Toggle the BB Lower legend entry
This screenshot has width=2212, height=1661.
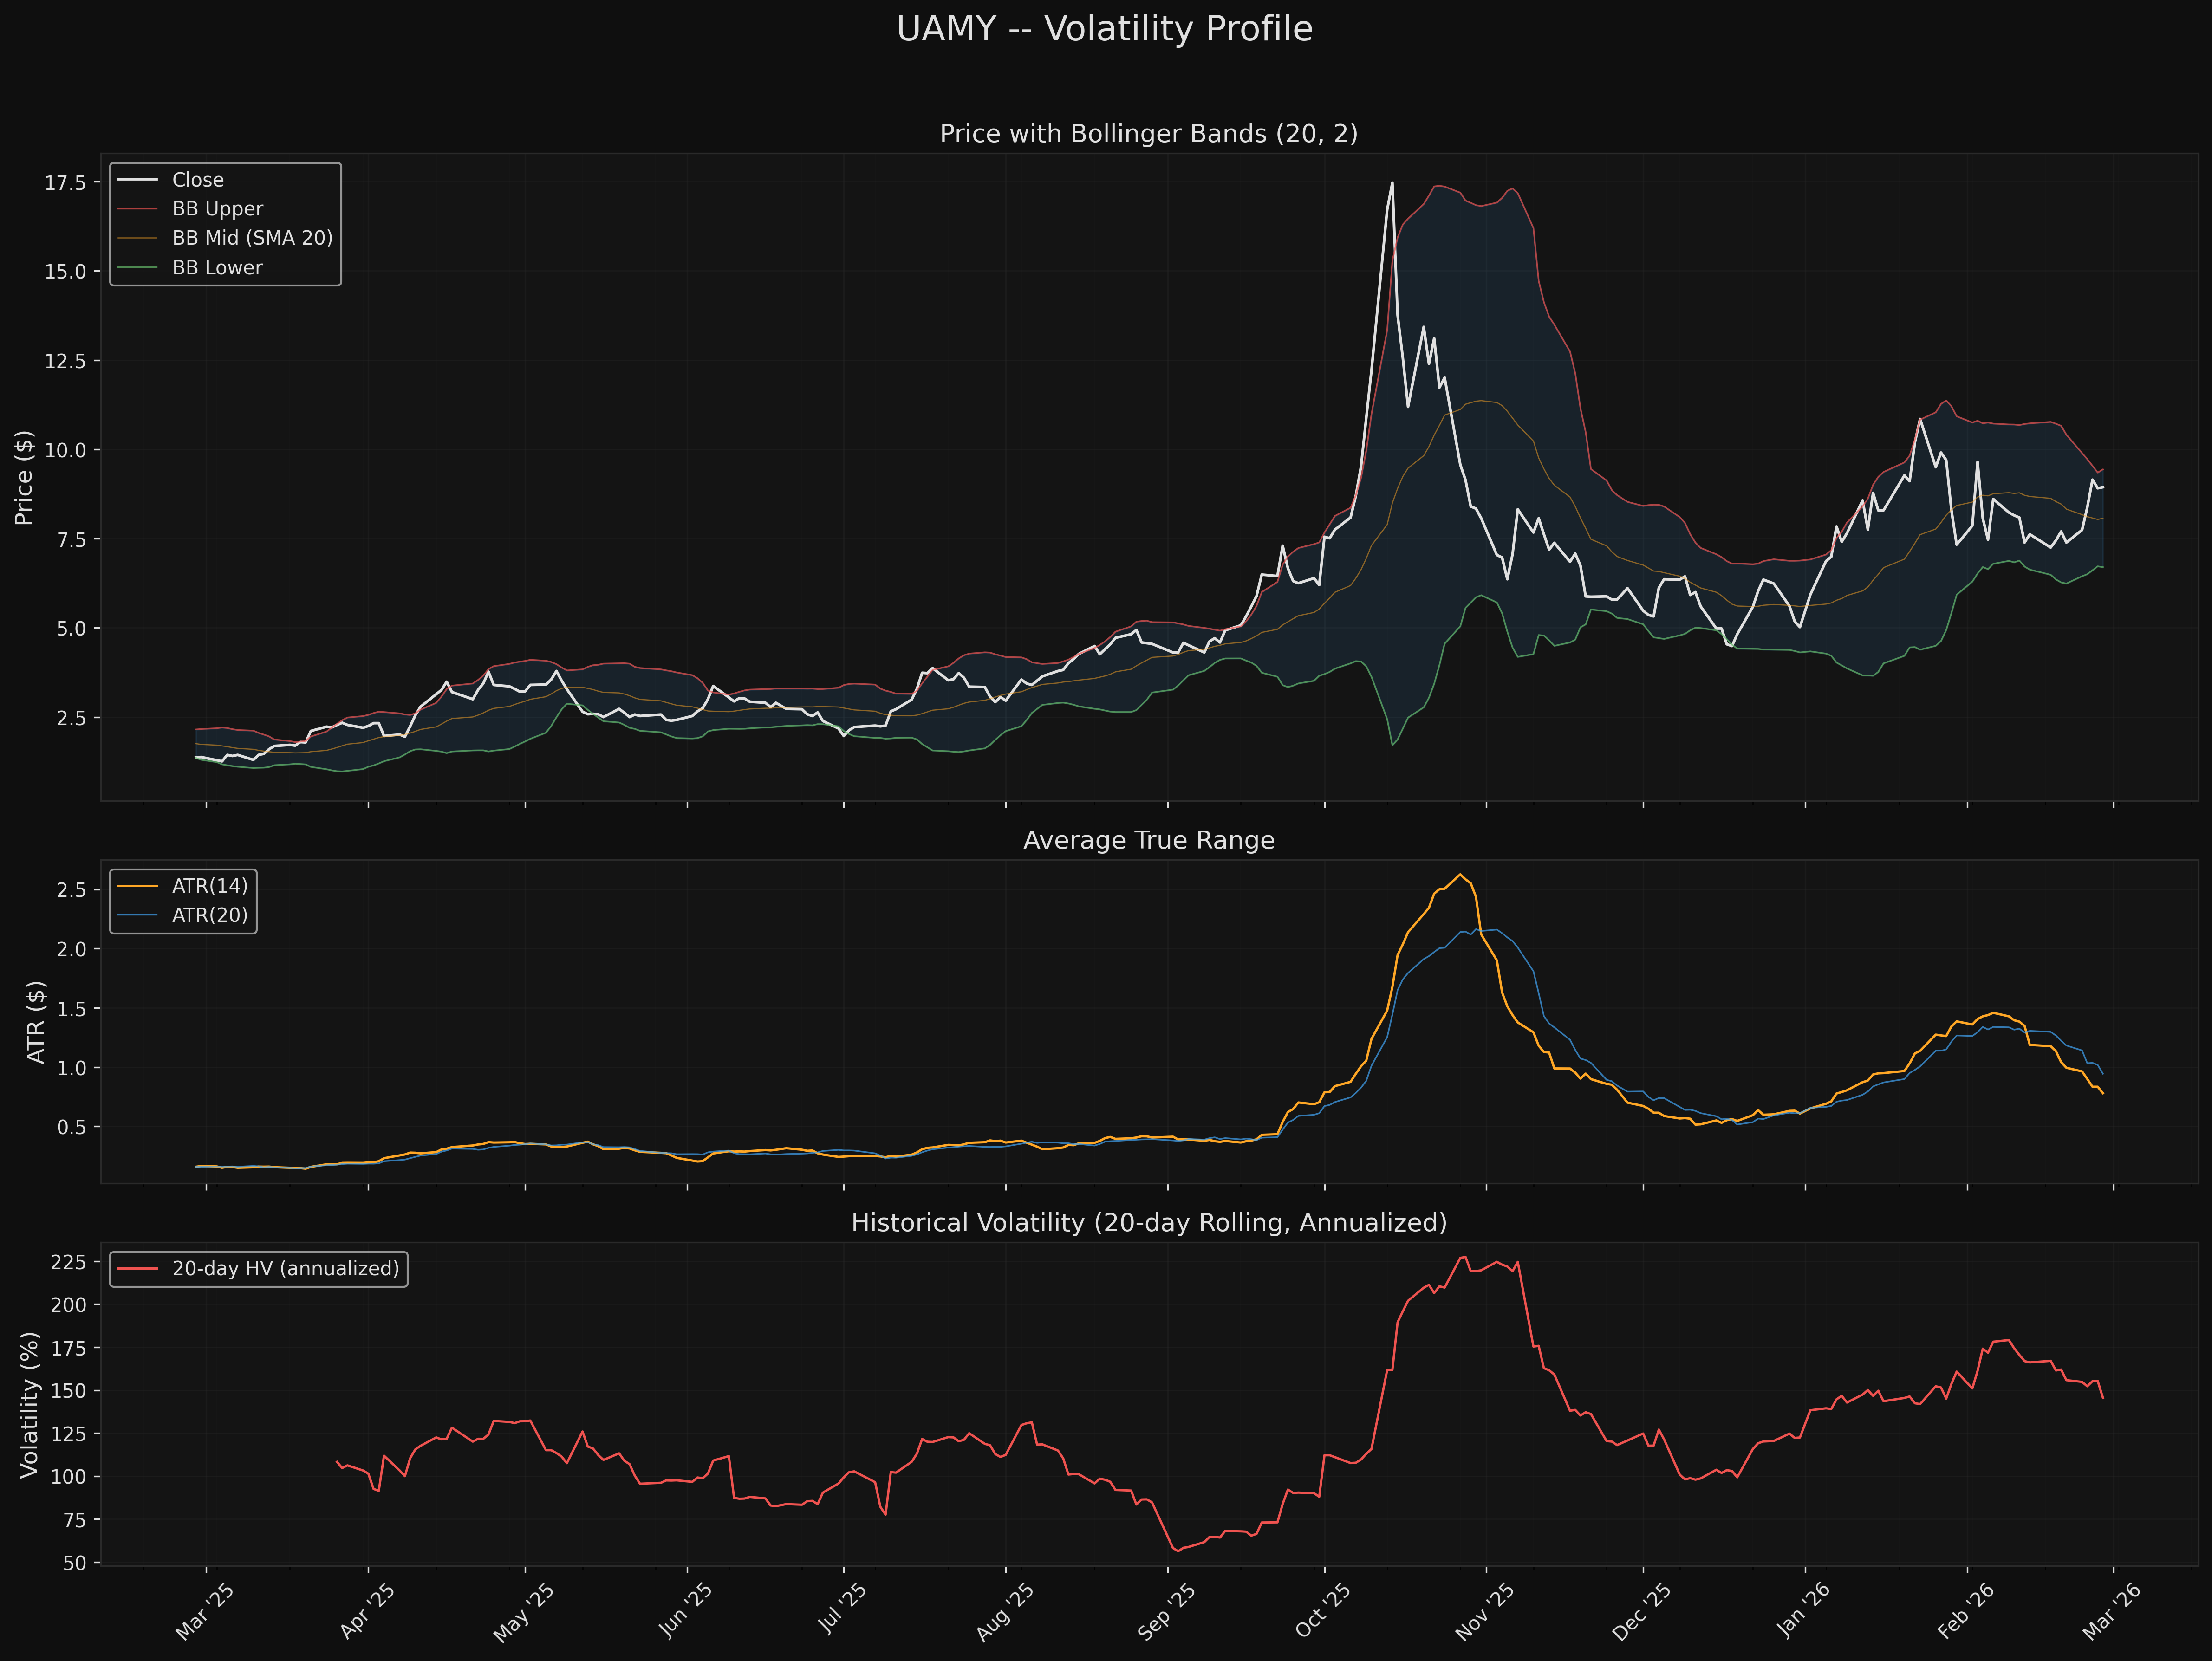tap(215, 267)
